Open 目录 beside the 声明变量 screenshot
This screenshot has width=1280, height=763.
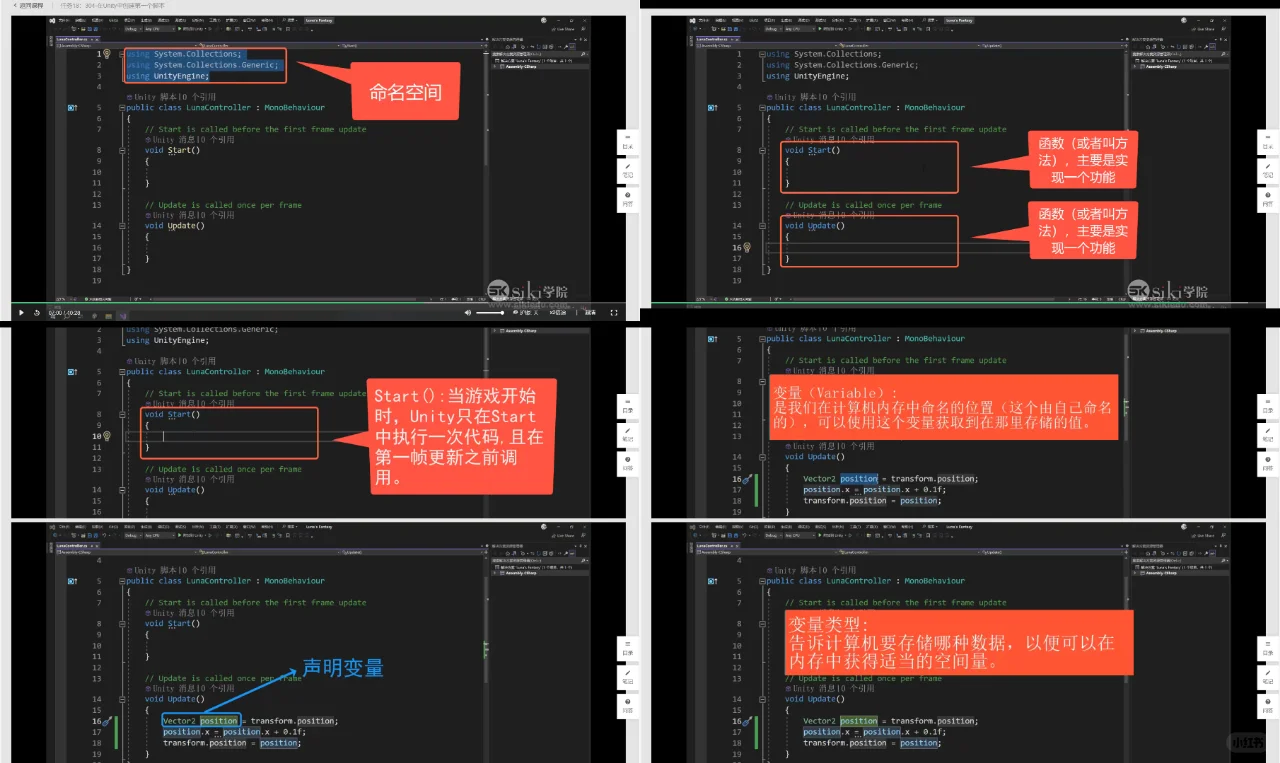(x=628, y=648)
